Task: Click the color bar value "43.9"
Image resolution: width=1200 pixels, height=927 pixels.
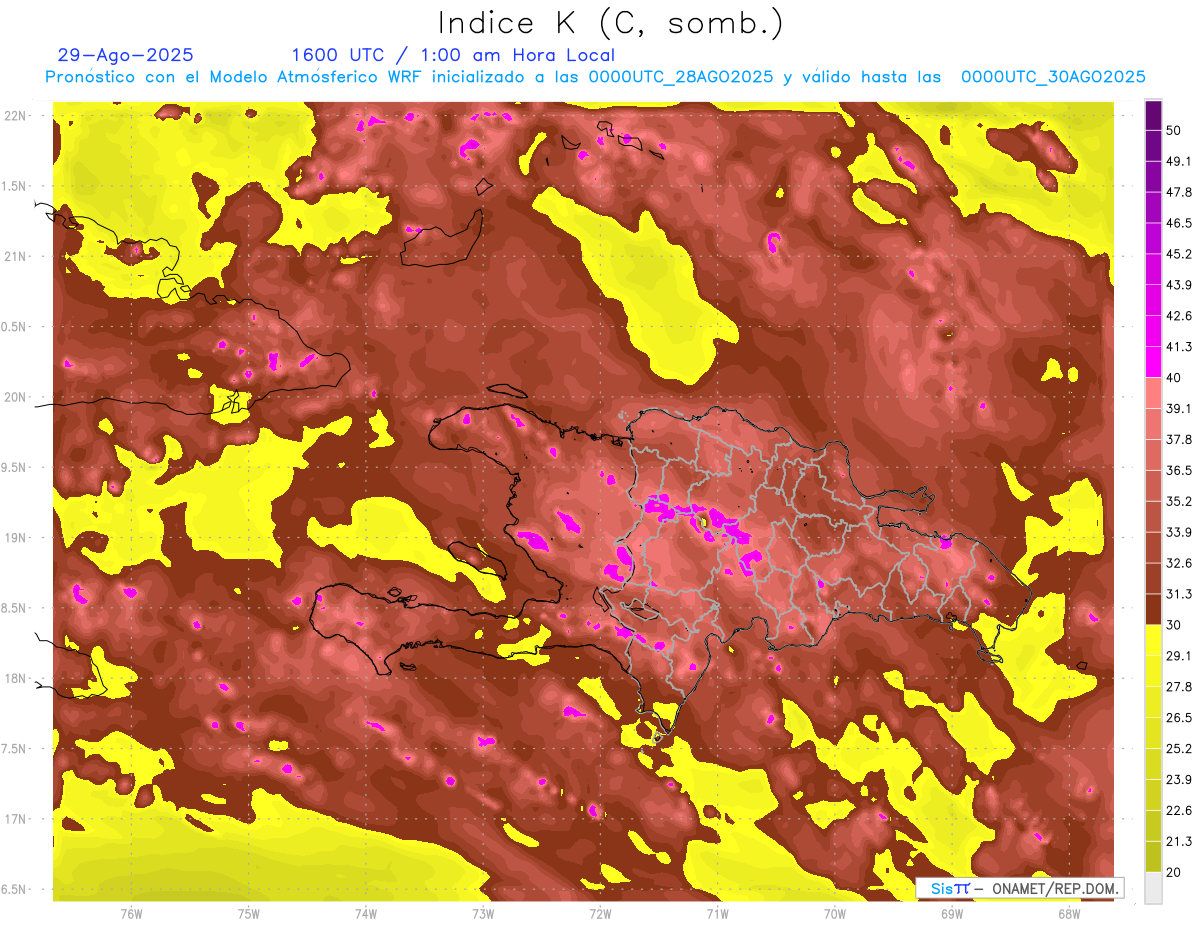Action: [1178, 285]
